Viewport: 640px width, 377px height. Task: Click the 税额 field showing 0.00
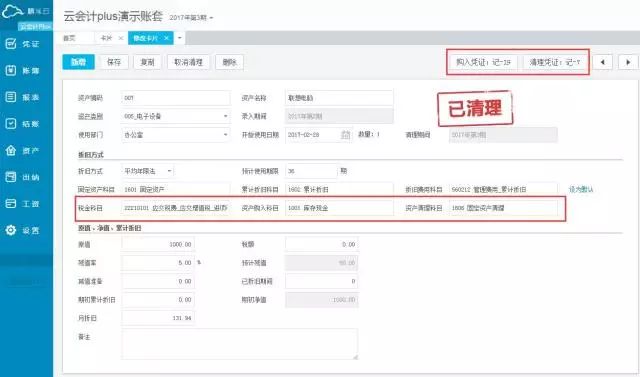coord(322,244)
